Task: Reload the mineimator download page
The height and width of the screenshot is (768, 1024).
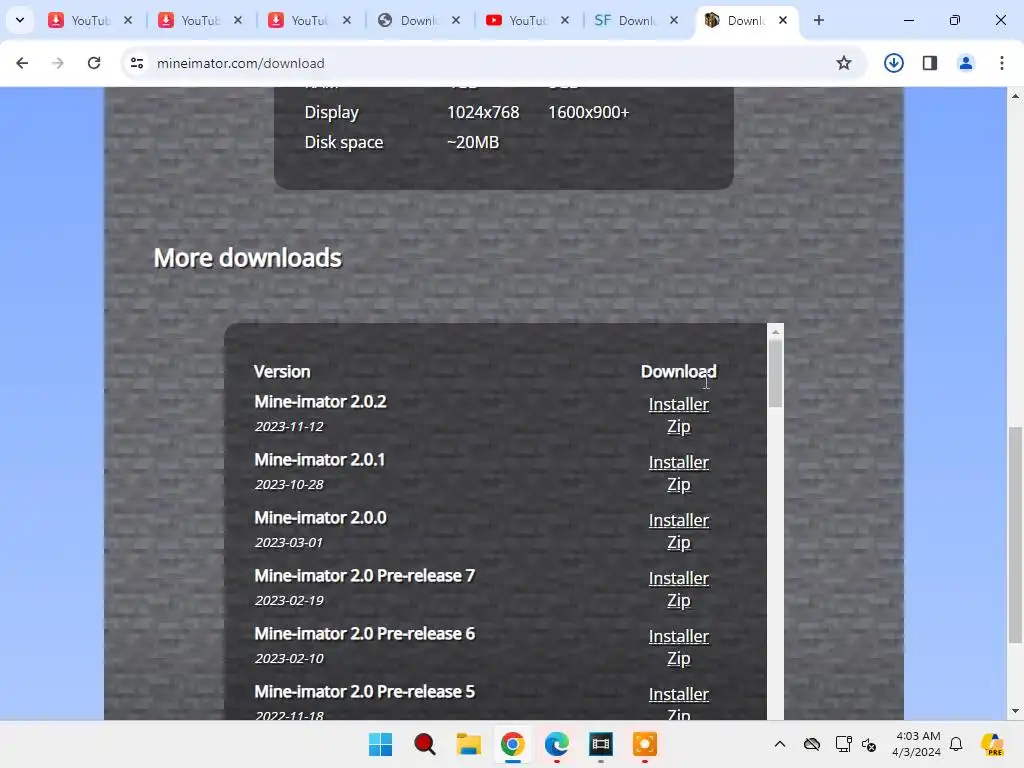Action: (94, 63)
